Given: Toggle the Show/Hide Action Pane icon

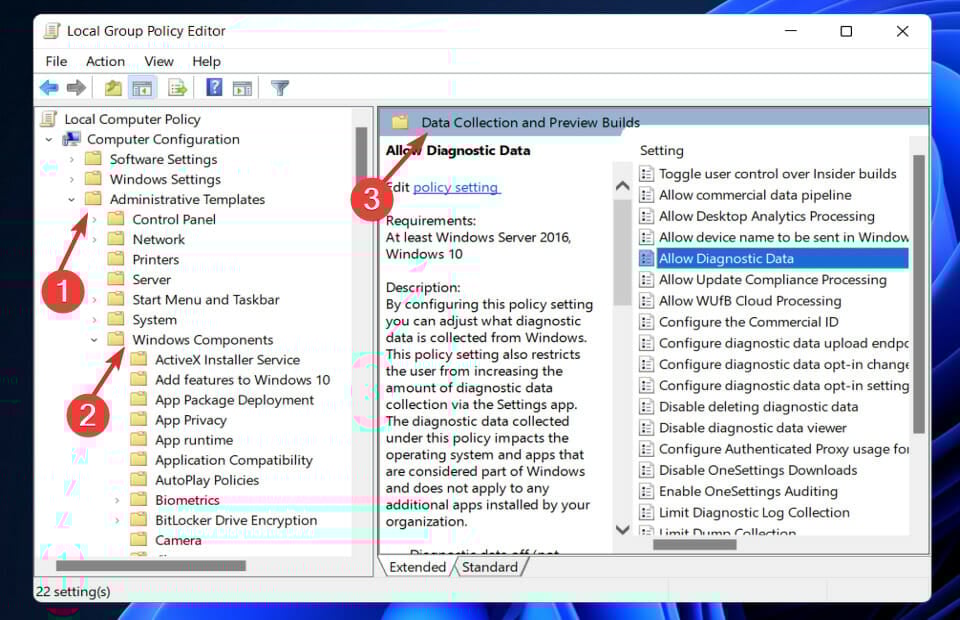Looking at the screenshot, I should 242,88.
